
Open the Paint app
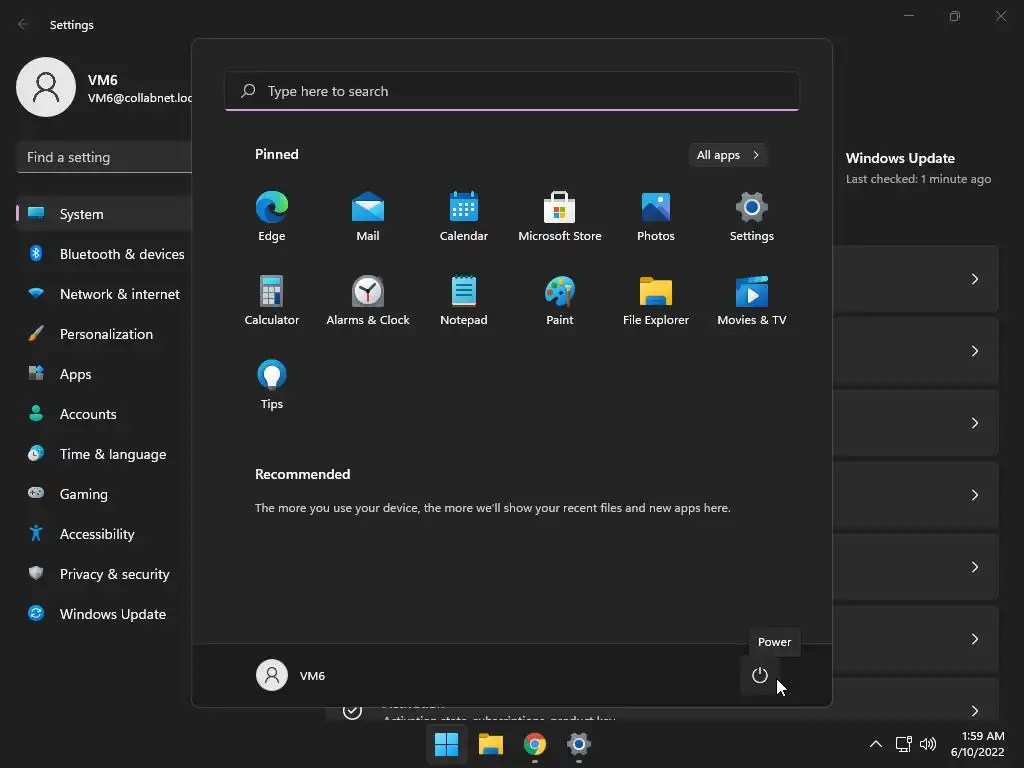pyautogui.click(x=560, y=300)
